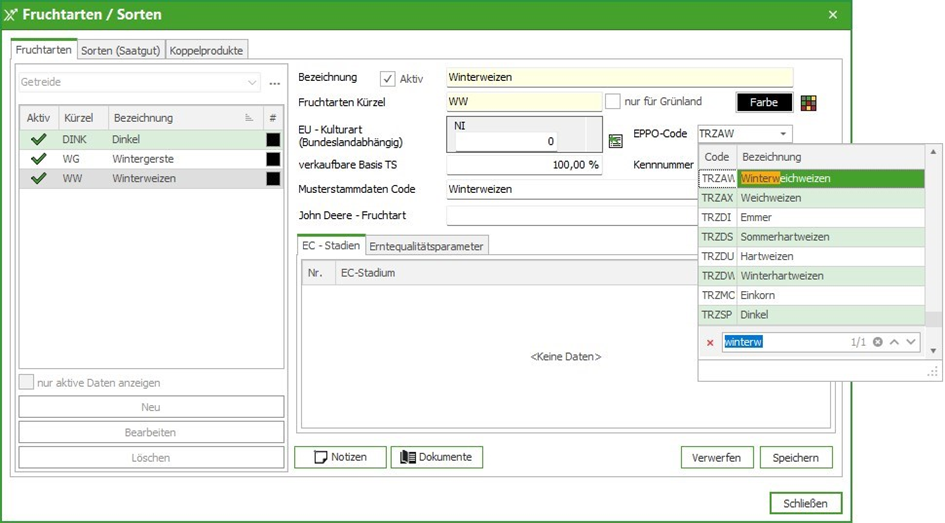
Task: Click the Fruchtarten Kürzel input field
Action: [524, 102]
